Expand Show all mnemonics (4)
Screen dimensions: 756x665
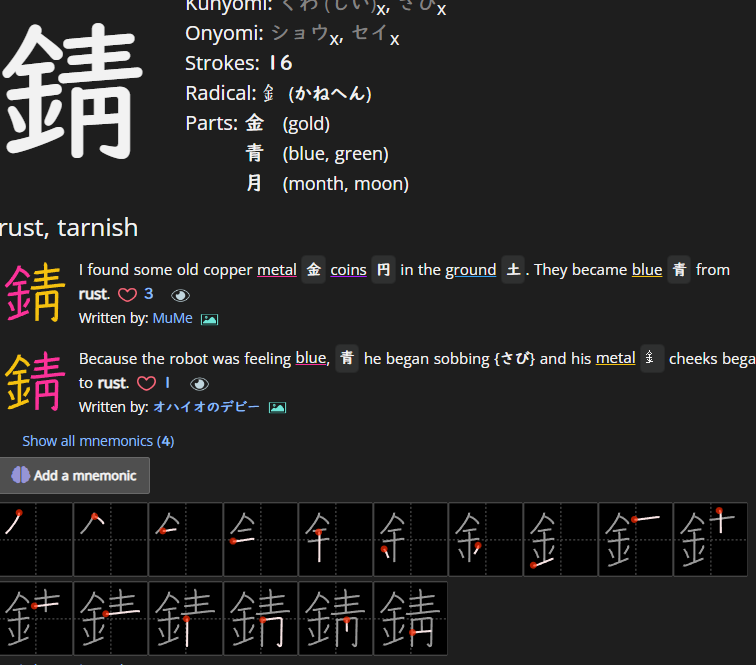click(98, 441)
